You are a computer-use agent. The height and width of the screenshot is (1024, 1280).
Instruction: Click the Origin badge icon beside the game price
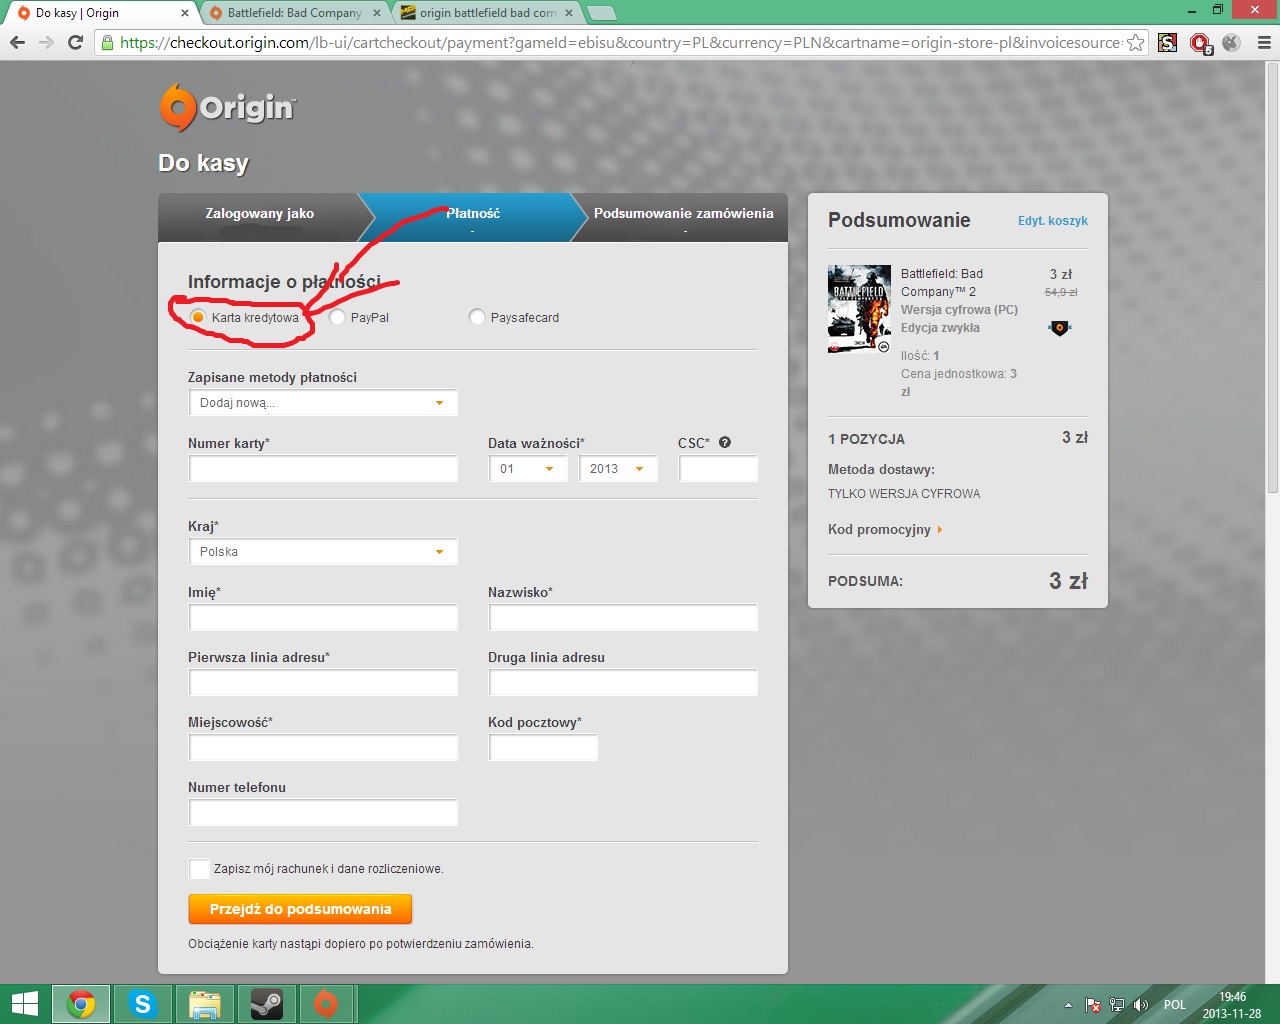pos(1060,327)
